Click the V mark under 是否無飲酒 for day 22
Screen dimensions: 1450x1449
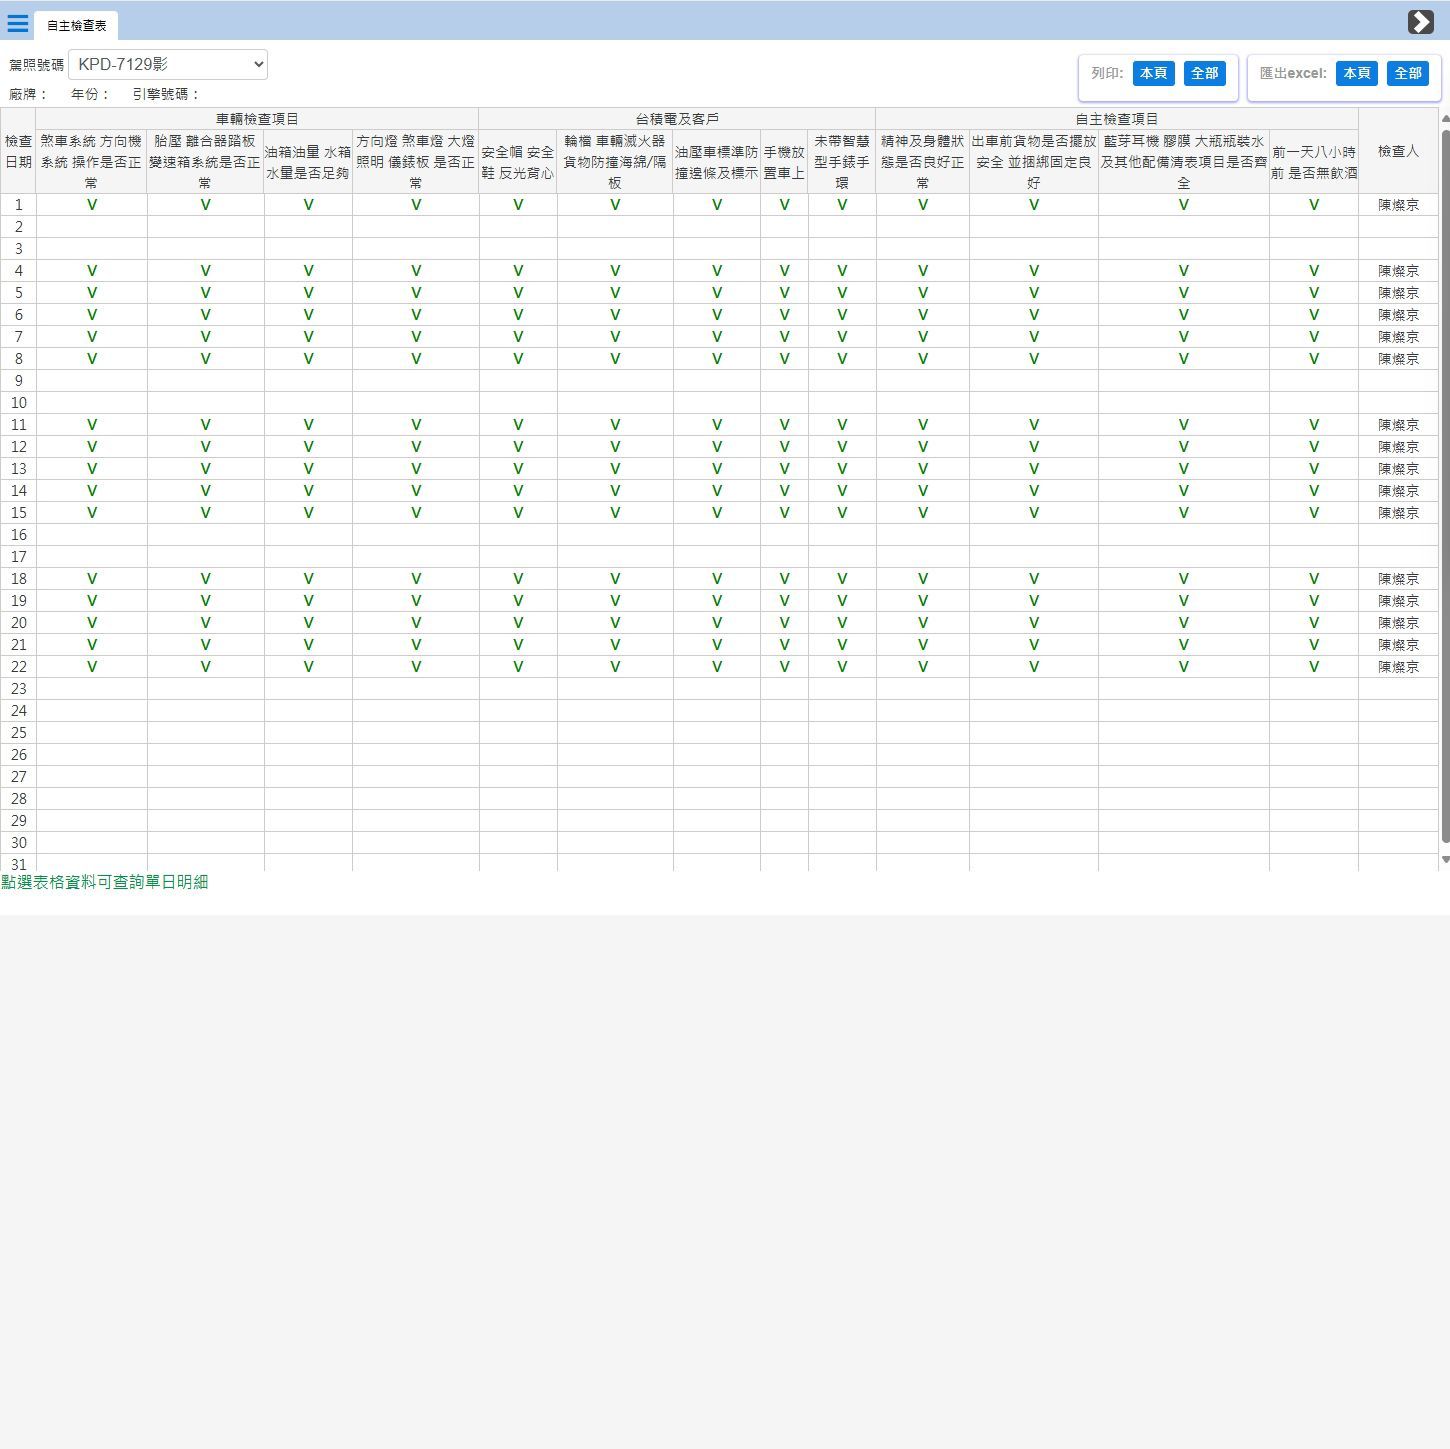[1314, 667]
